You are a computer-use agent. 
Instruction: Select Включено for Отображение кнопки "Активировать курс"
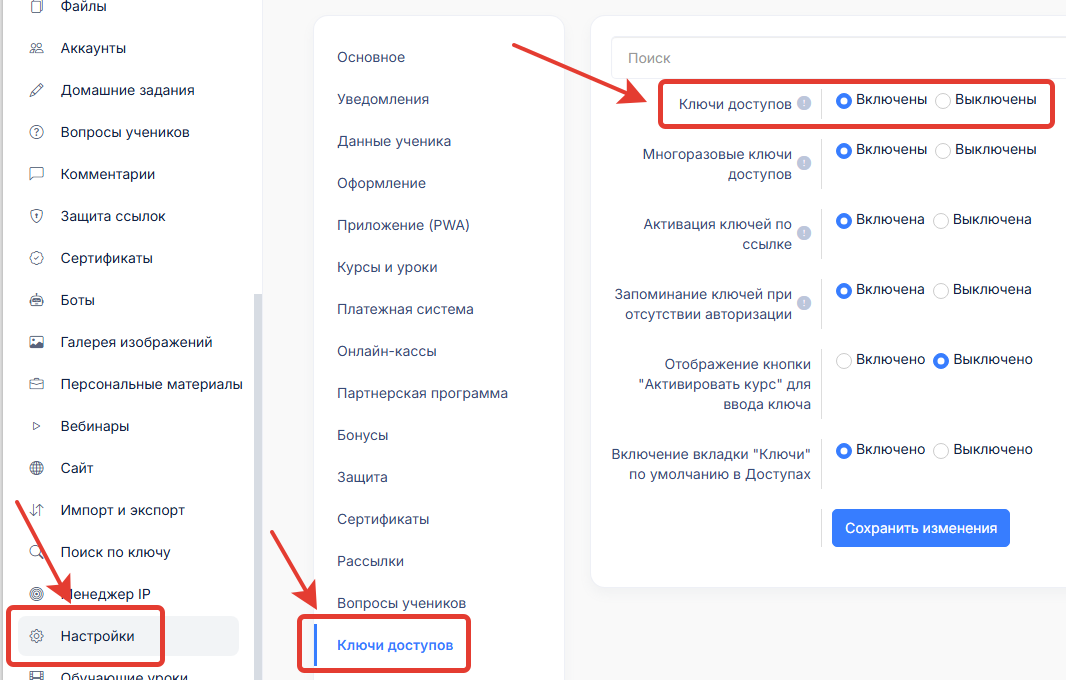tap(844, 361)
